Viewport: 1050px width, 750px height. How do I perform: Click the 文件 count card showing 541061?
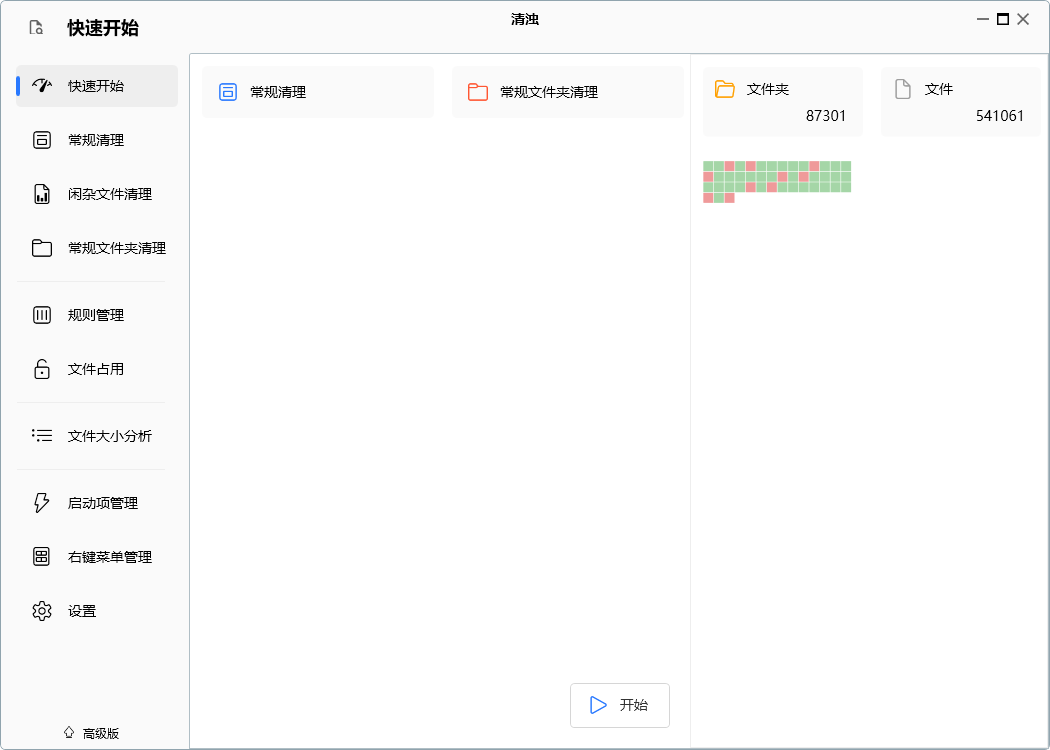click(x=960, y=102)
